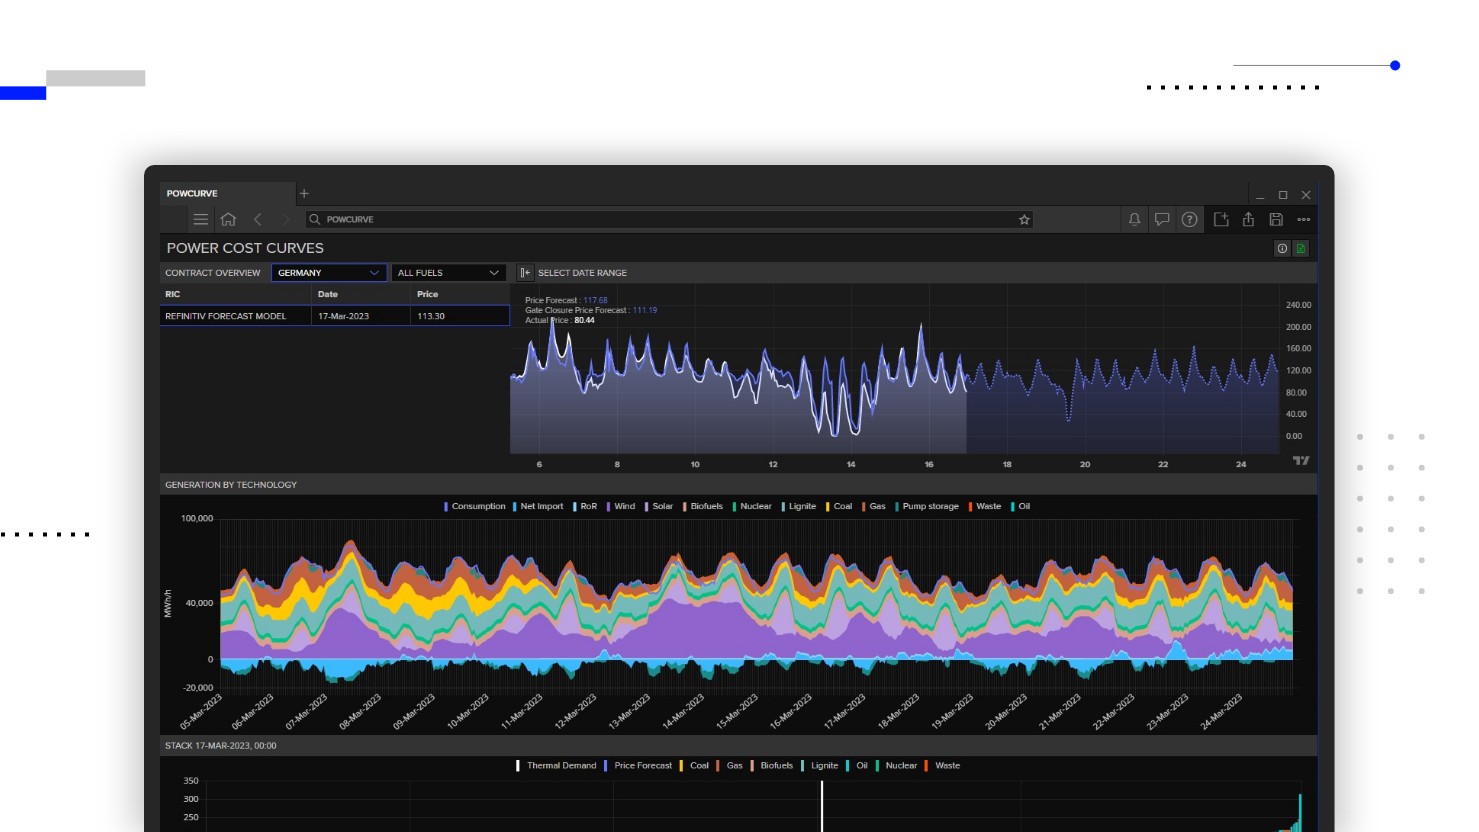Toggle Wind series in the generation legend
1479x832 pixels.
[624, 506]
